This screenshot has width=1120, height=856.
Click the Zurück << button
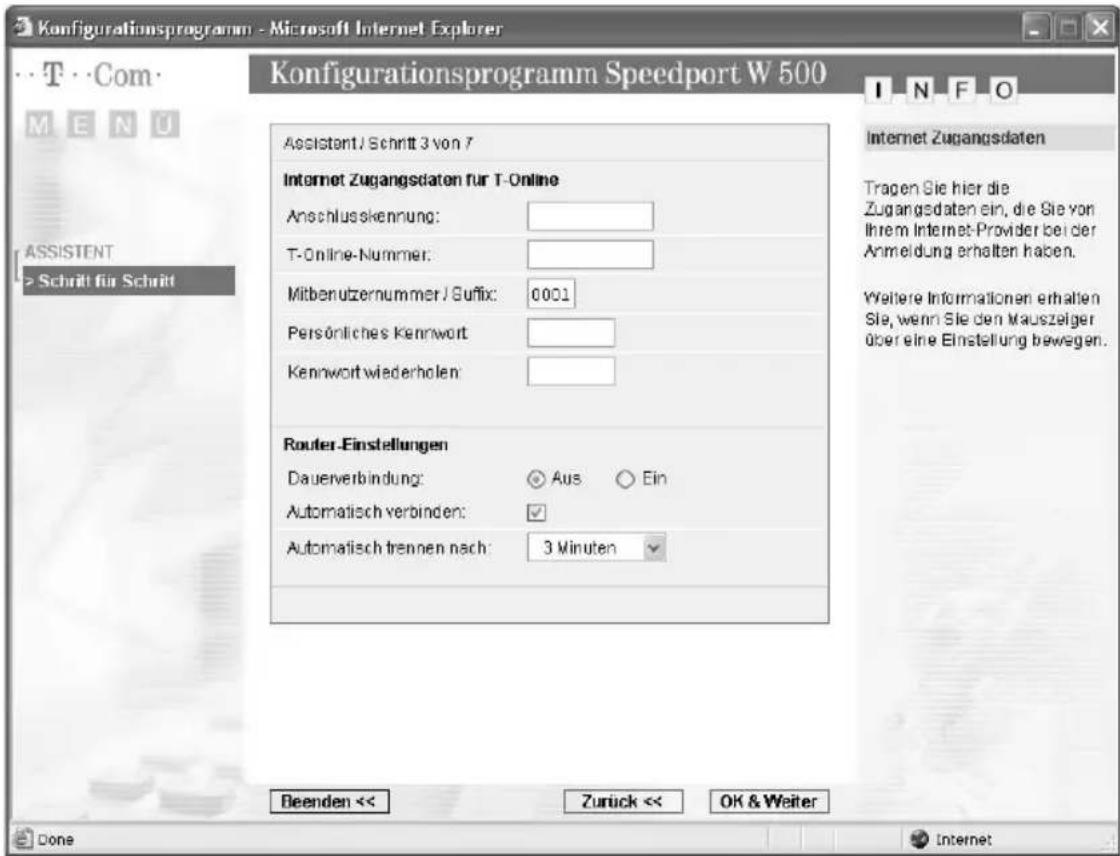point(623,802)
